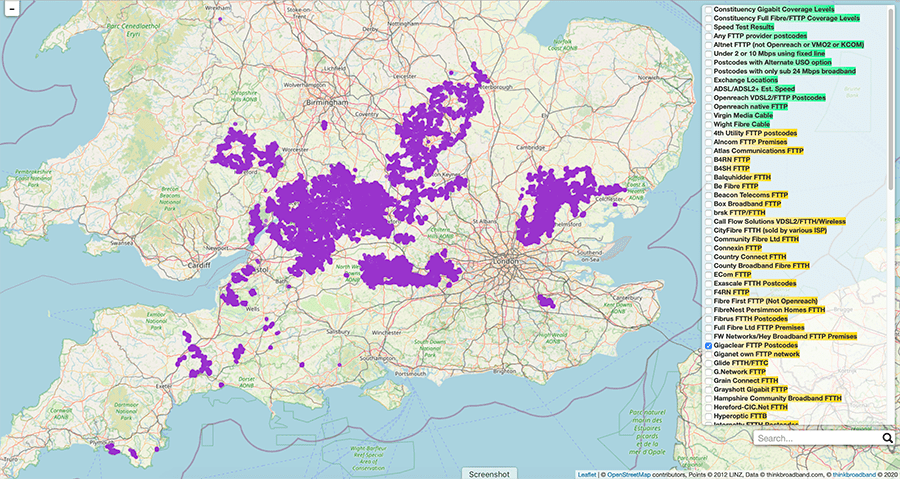This screenshot has width=900, height=479.
Task: Click the Beacon Telecoms FTTP label
Action: pyautogui.click(x=751, y=195)
